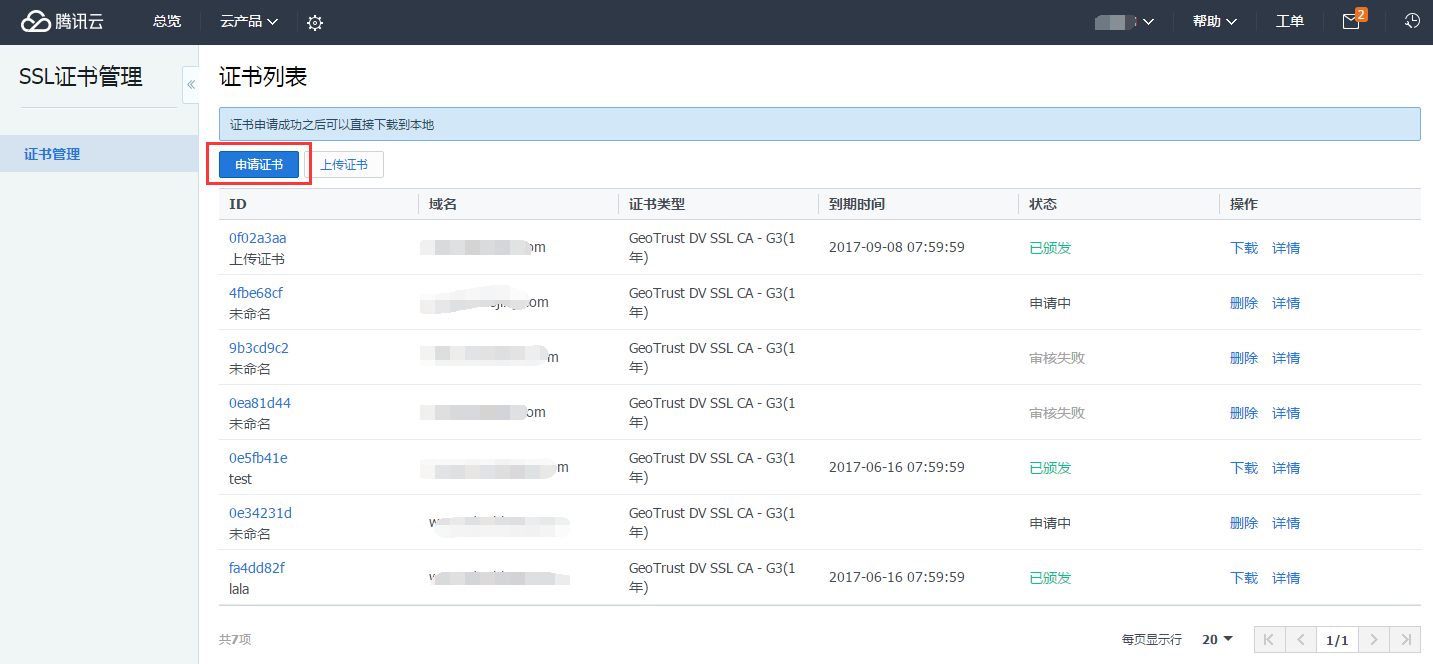Open the settings gear in top navigation

click(x=314, y=21)
